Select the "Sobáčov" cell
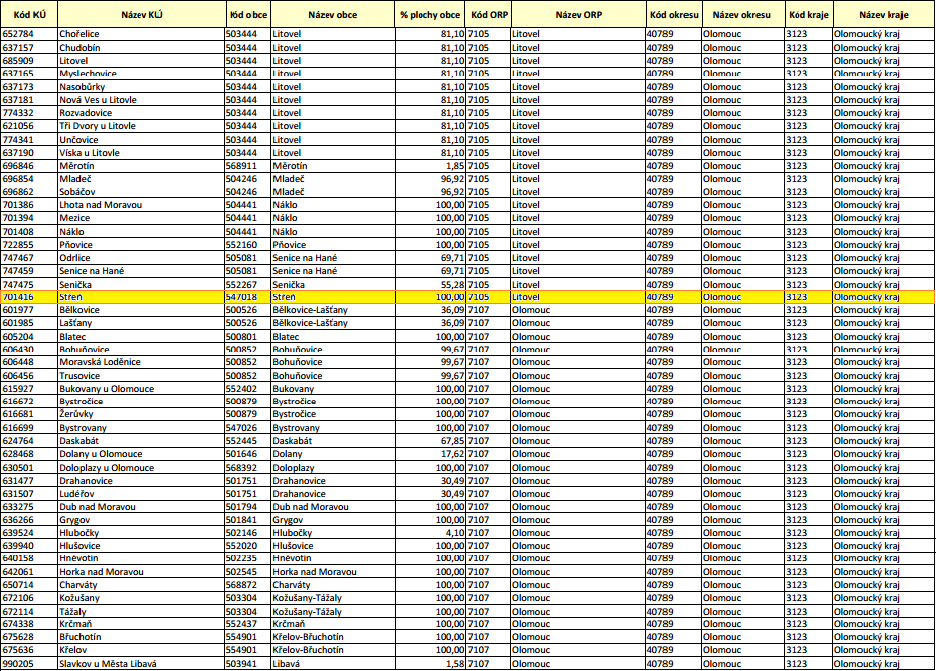The height and width of the screenshot is (671, 936). (x=141, y=192)
